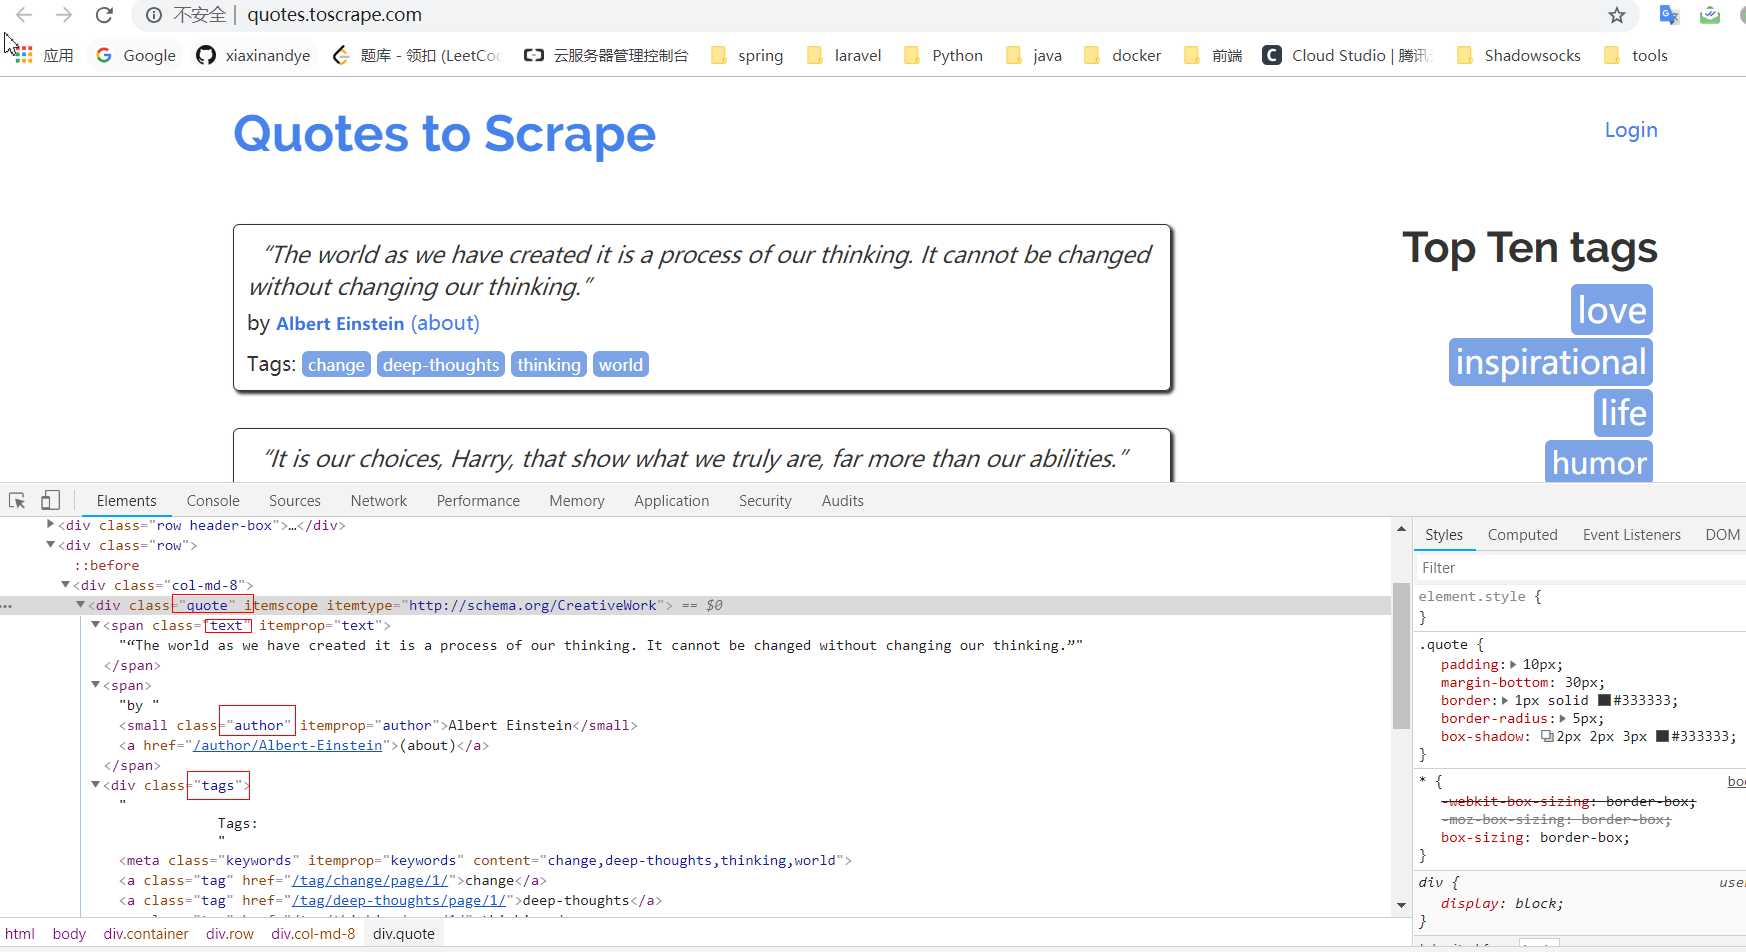This screenshot has height=952, width=1746.
Task: Open the life top tag
Action: [x=1623, y=413]
